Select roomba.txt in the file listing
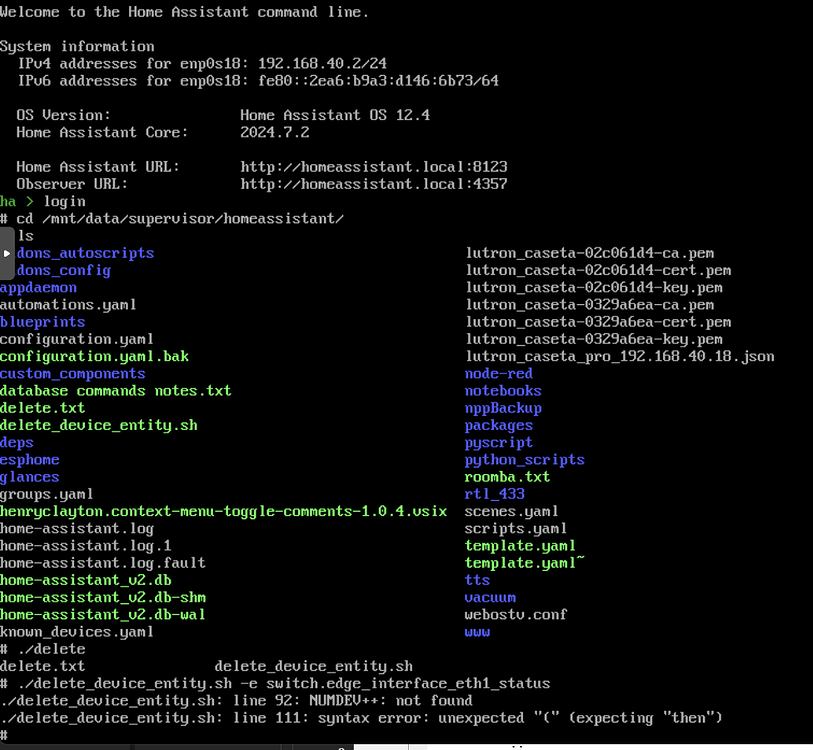Screen dimensions: 813x750 (x=506, y=476)
